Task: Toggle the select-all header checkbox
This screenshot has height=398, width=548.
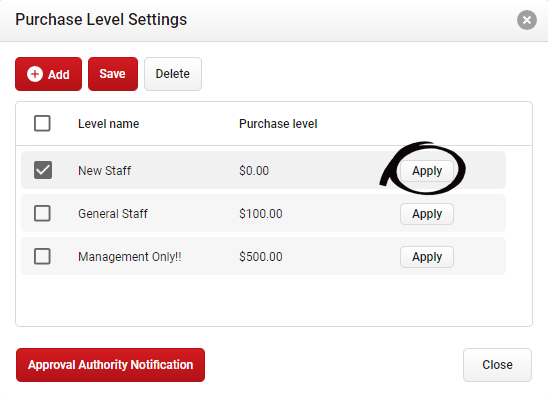Action: (42, 123)
